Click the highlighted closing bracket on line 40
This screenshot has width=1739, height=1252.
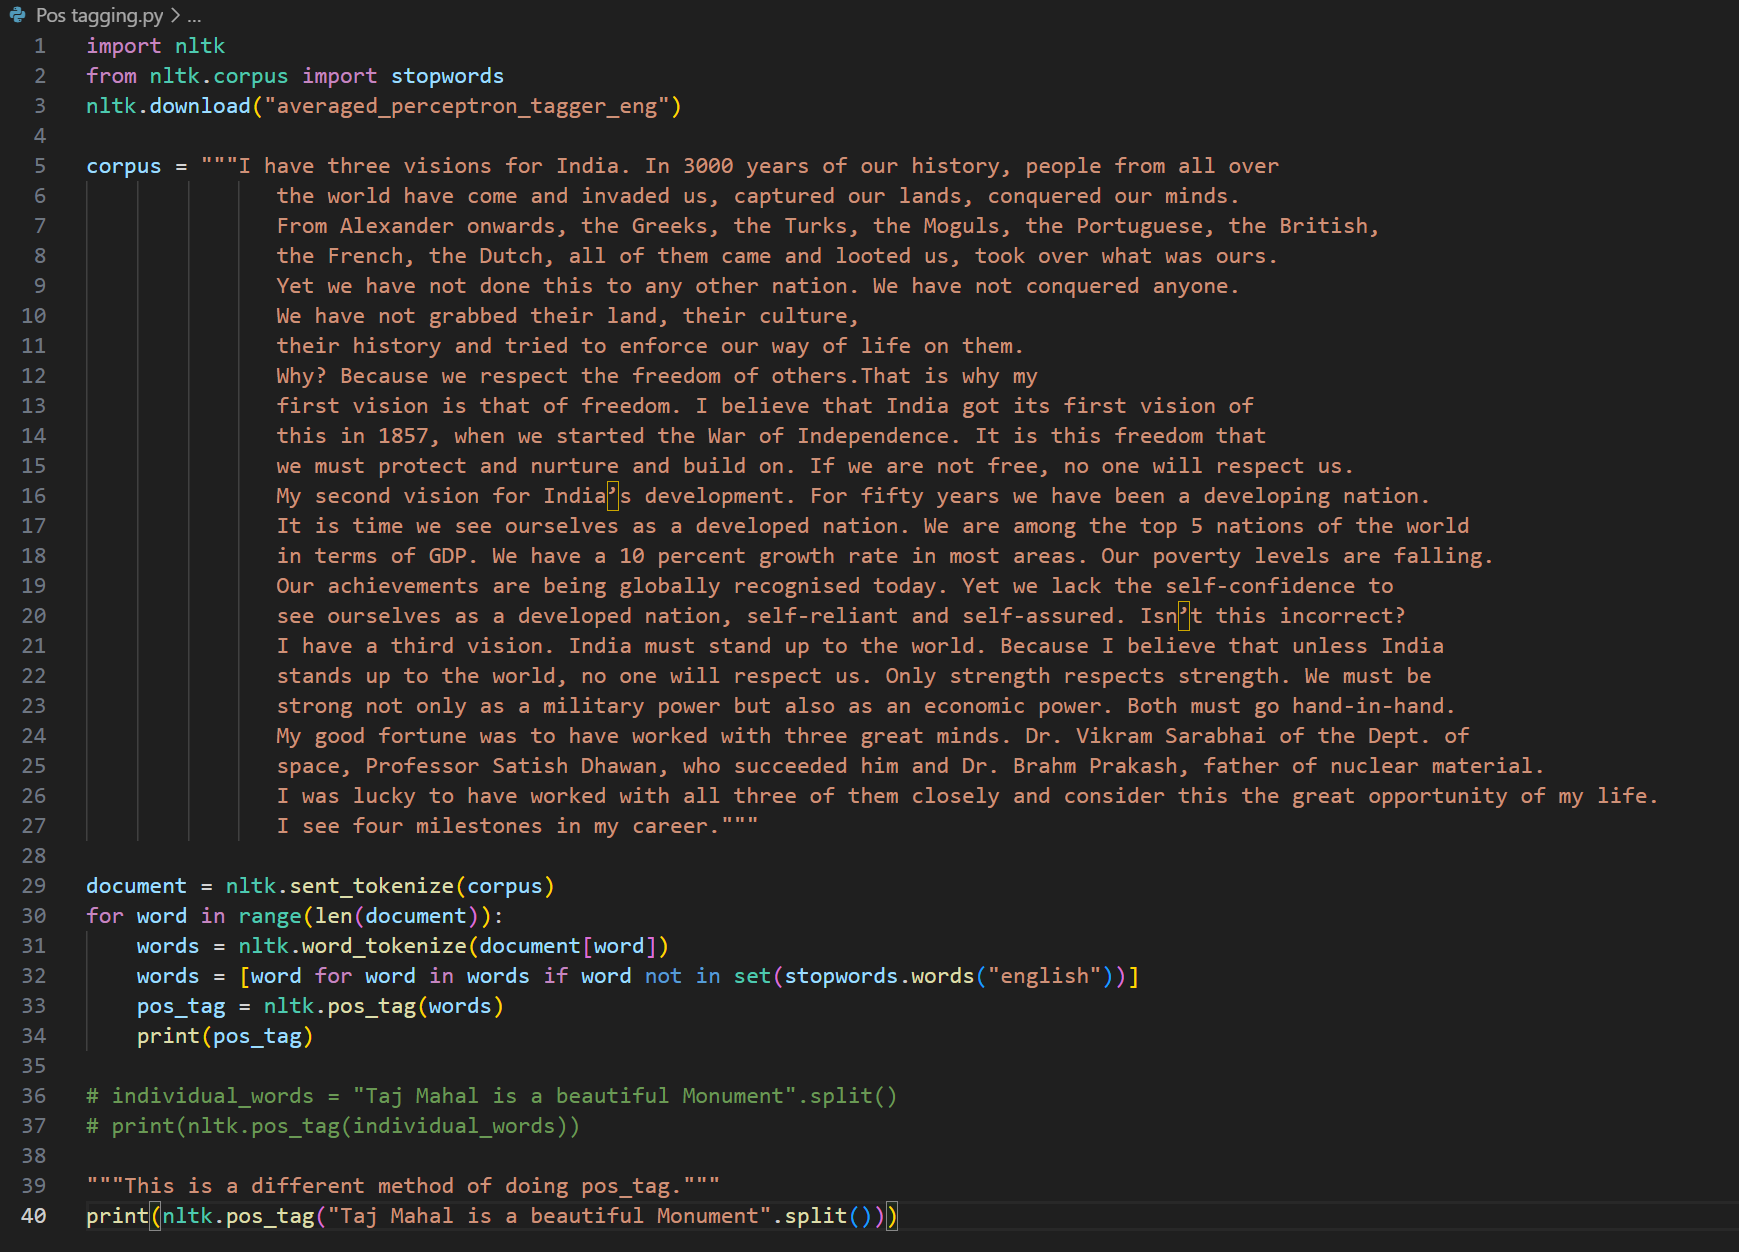click(x=892, y=1216)
